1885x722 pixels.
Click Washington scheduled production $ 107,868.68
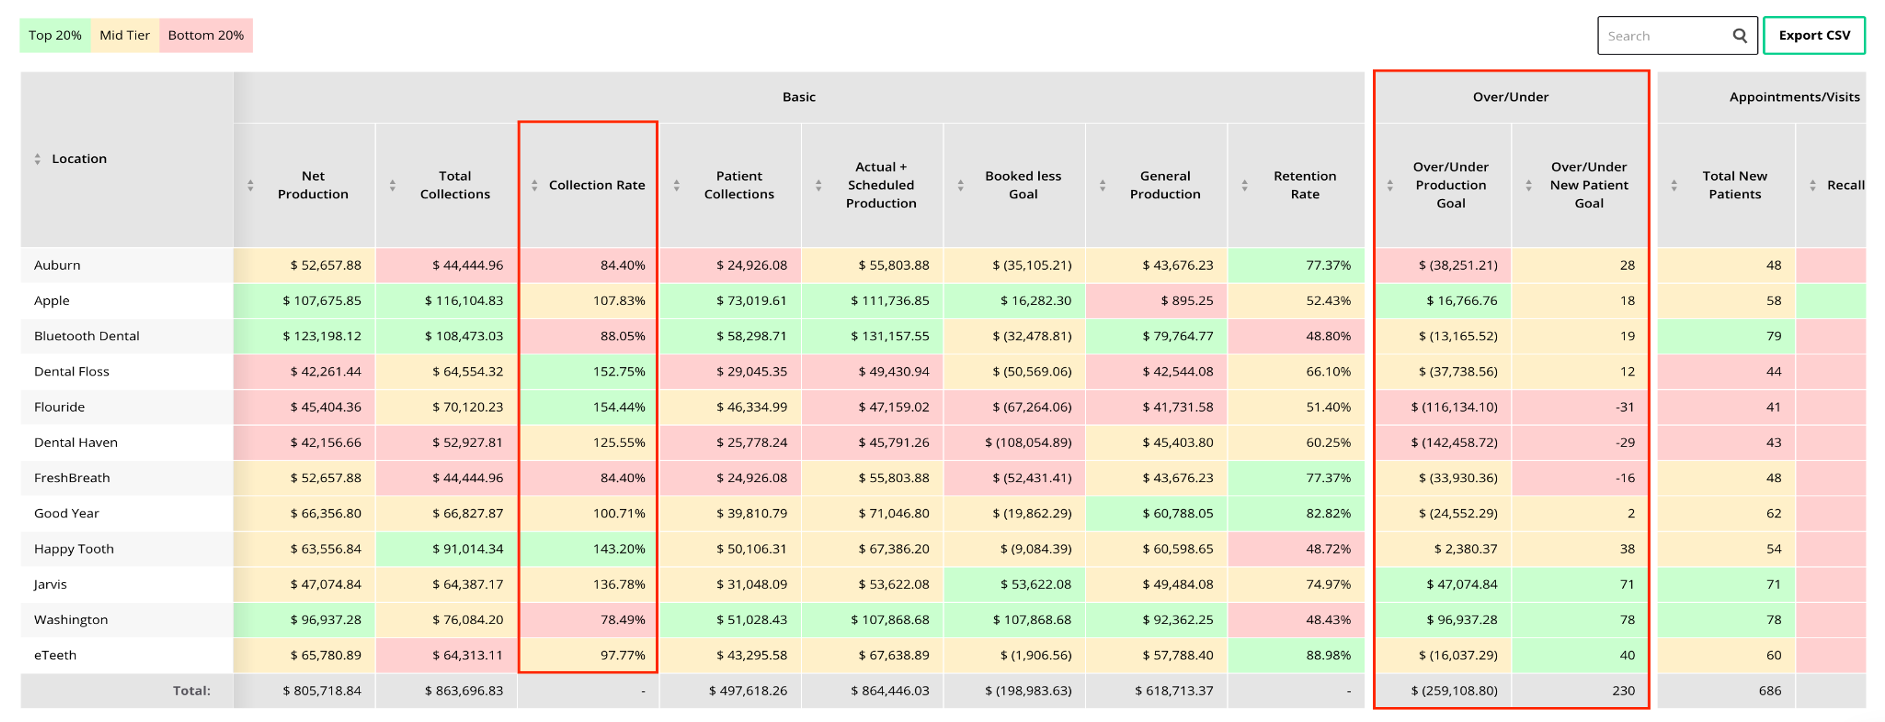click(873, 620)
